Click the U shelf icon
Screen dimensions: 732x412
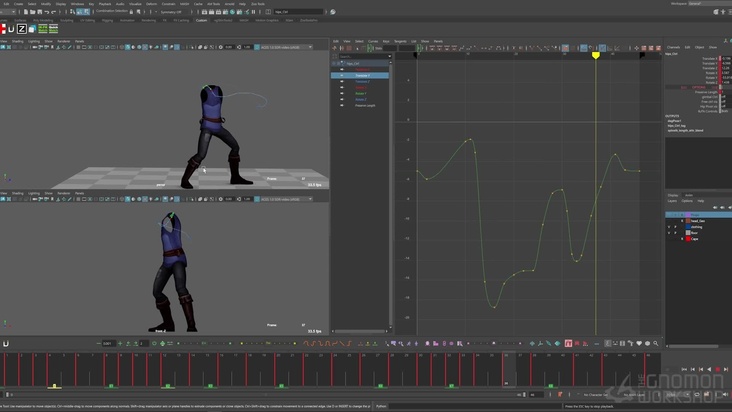click(x=12, y=29)
